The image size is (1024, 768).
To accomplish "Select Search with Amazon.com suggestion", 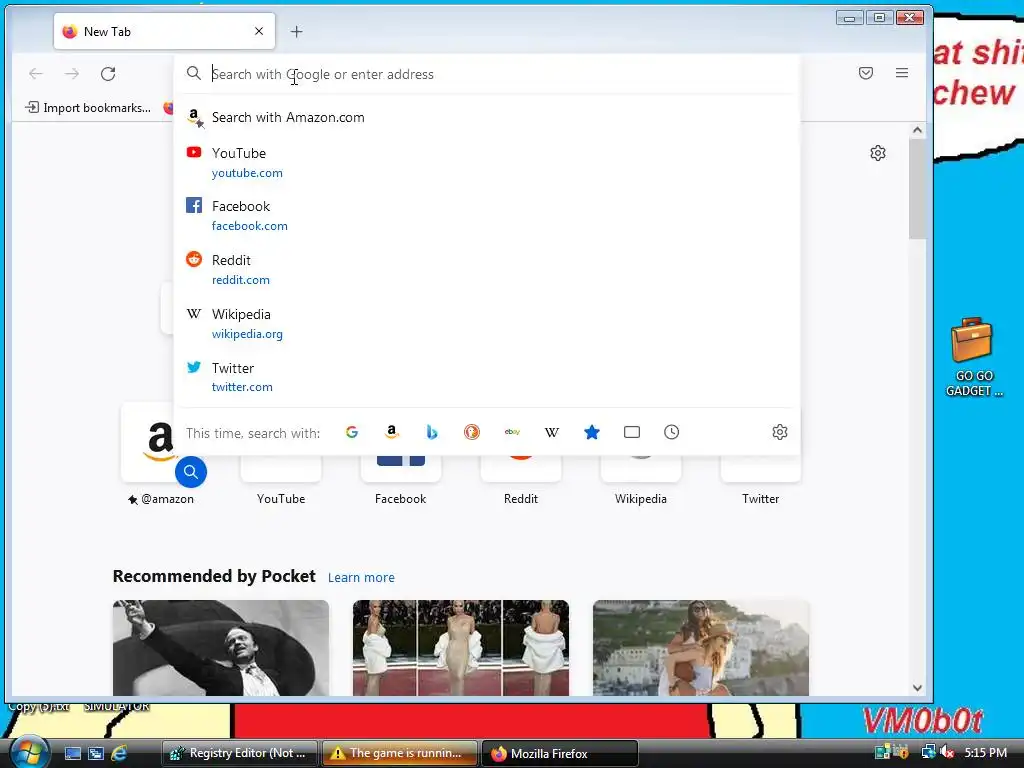I will click(487, 118).
